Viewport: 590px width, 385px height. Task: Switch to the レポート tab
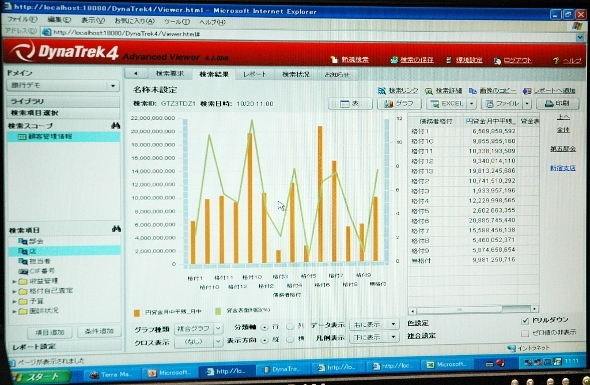pyautogui.click(x=255, y=74)
